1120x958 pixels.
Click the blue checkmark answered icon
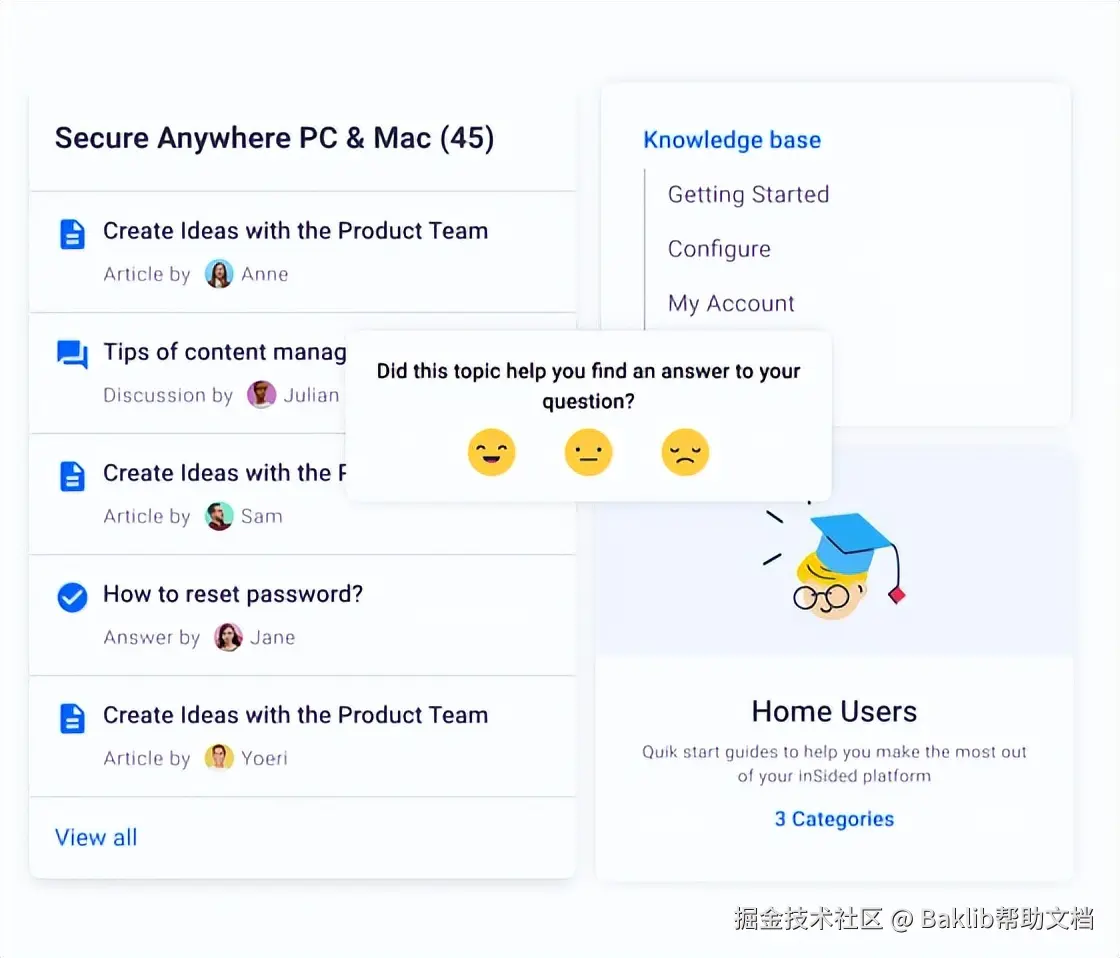coord(72,597)
